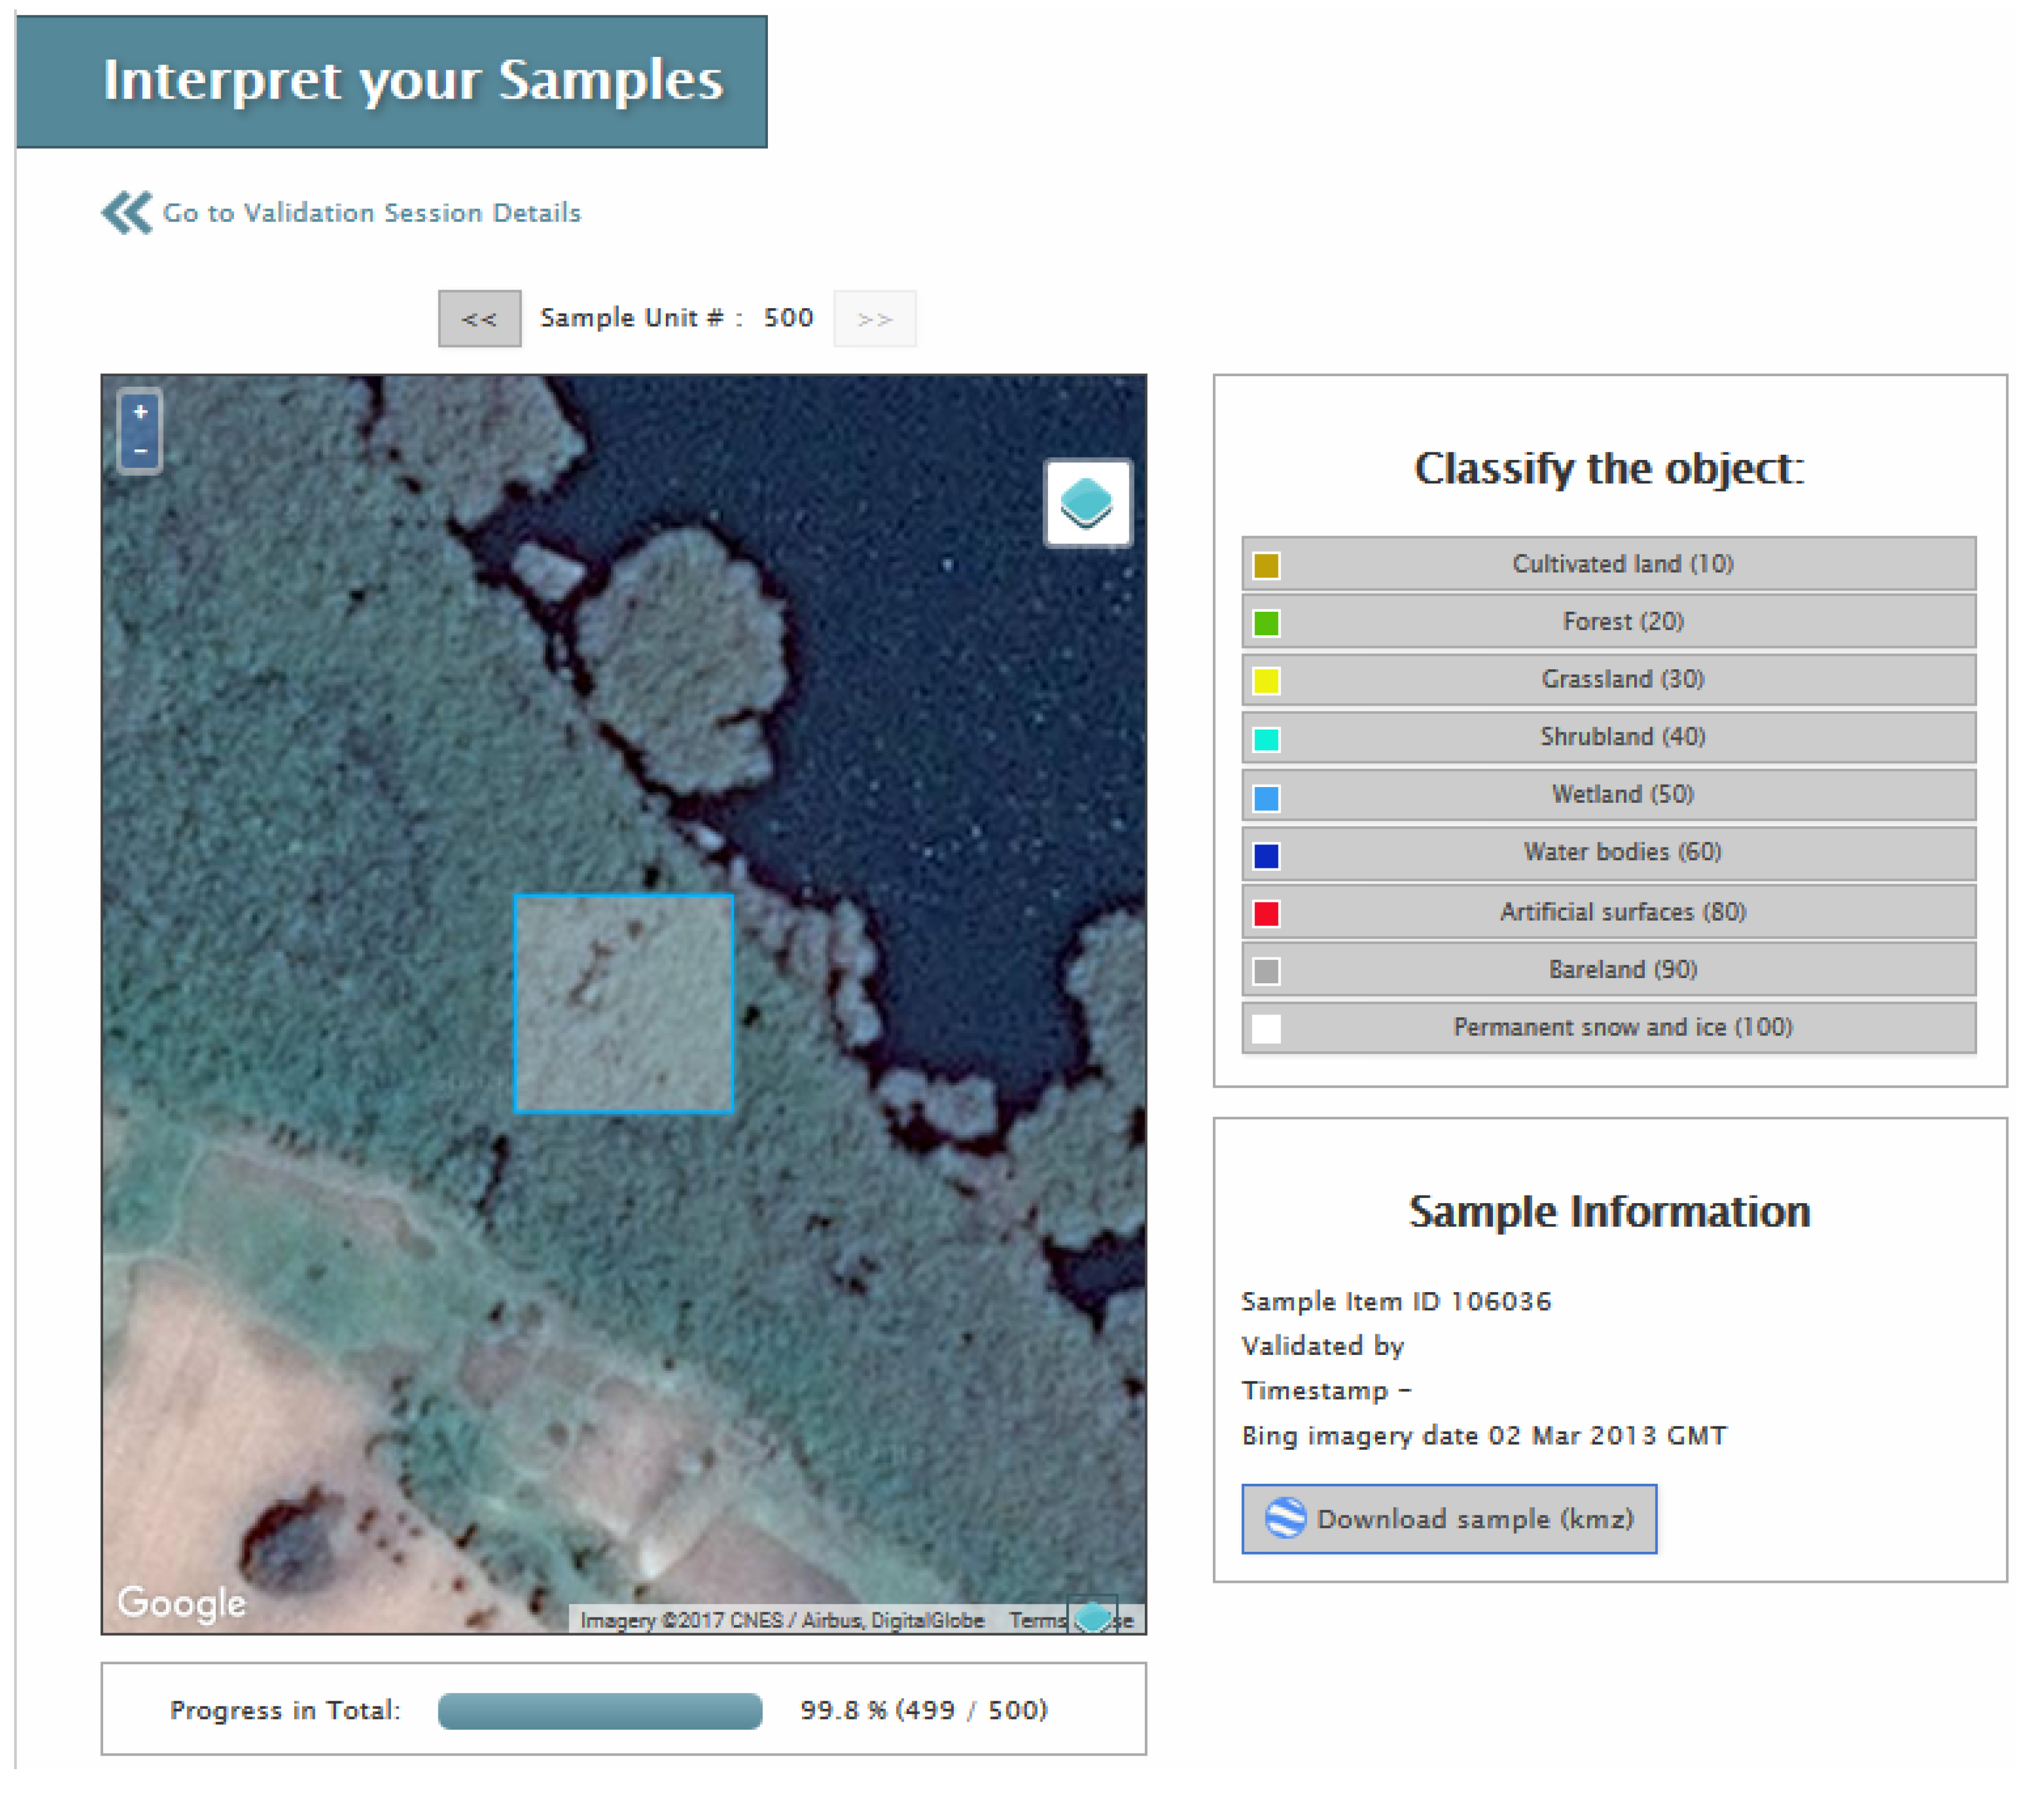Click the highlighted sample square on the map
Image resolution: width=2044 pixels, height=1819 pixels.
tap(624, 1000)
